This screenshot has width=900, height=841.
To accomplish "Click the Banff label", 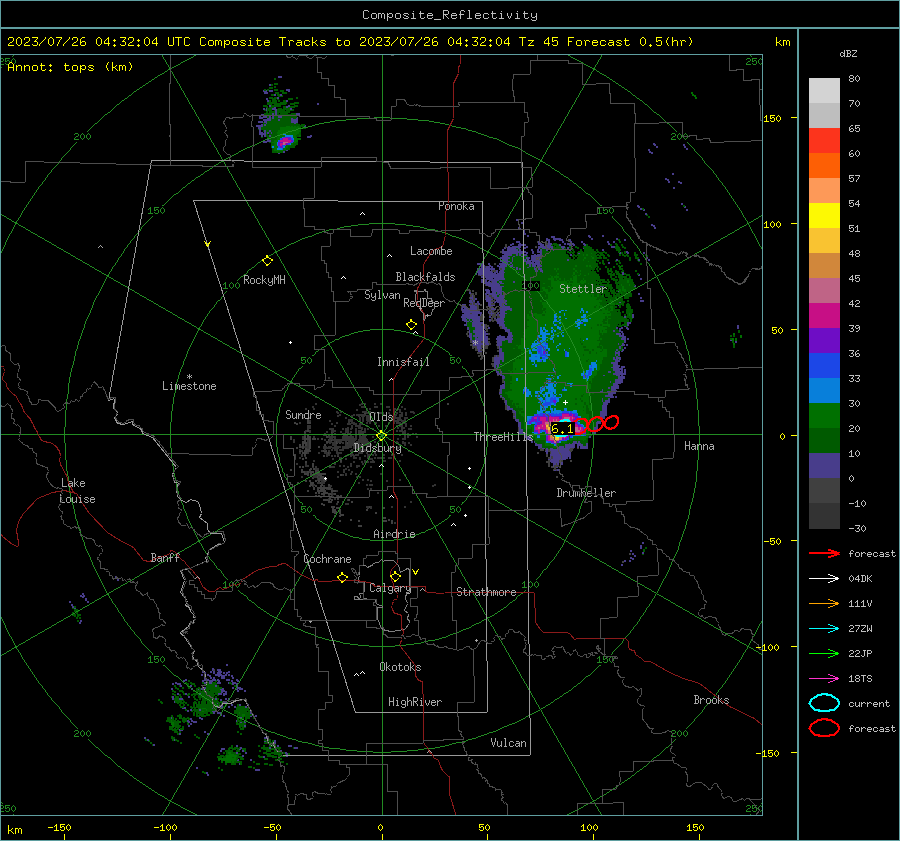I will (x=165, y=557).
